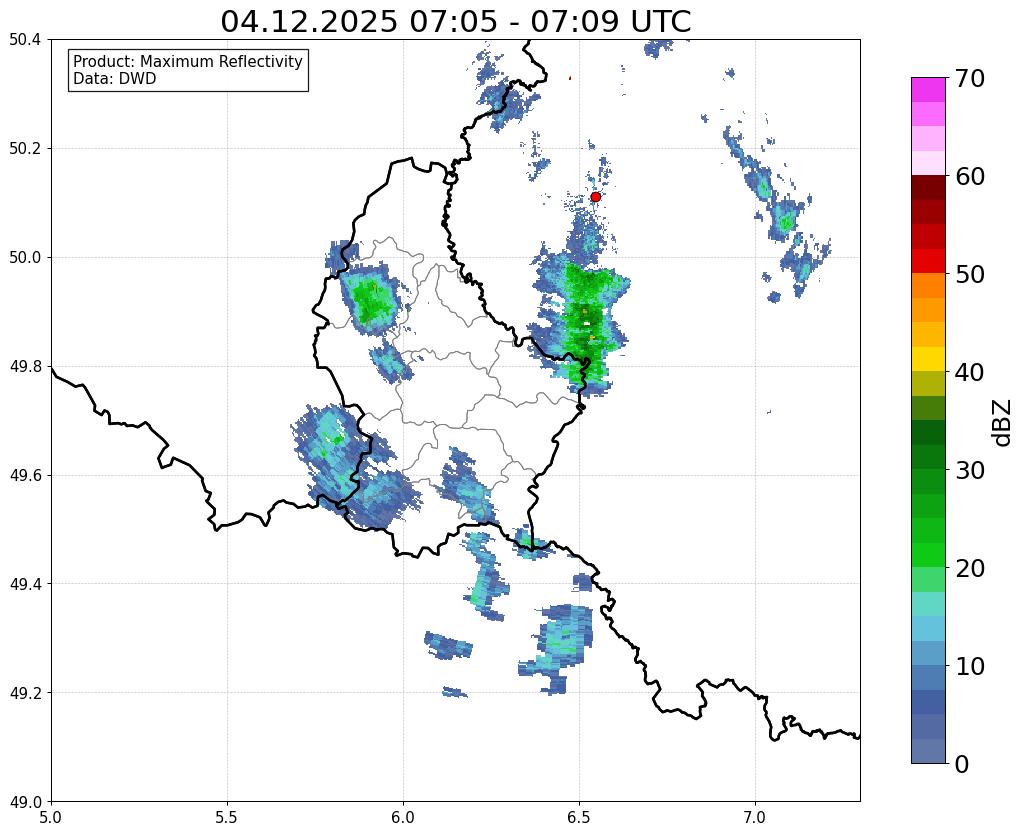
Task: Click the colorbar tick label 60
Action: [x=970, y=176]
